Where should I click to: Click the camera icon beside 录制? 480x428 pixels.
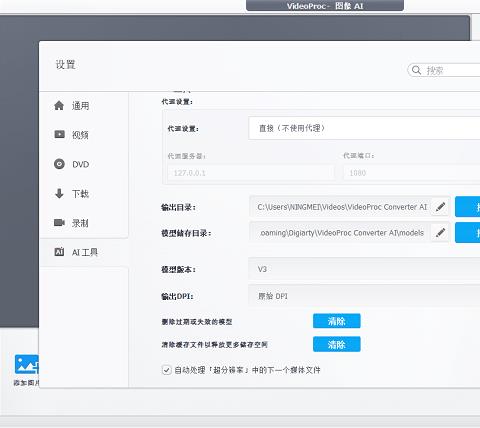coord(59,222)
